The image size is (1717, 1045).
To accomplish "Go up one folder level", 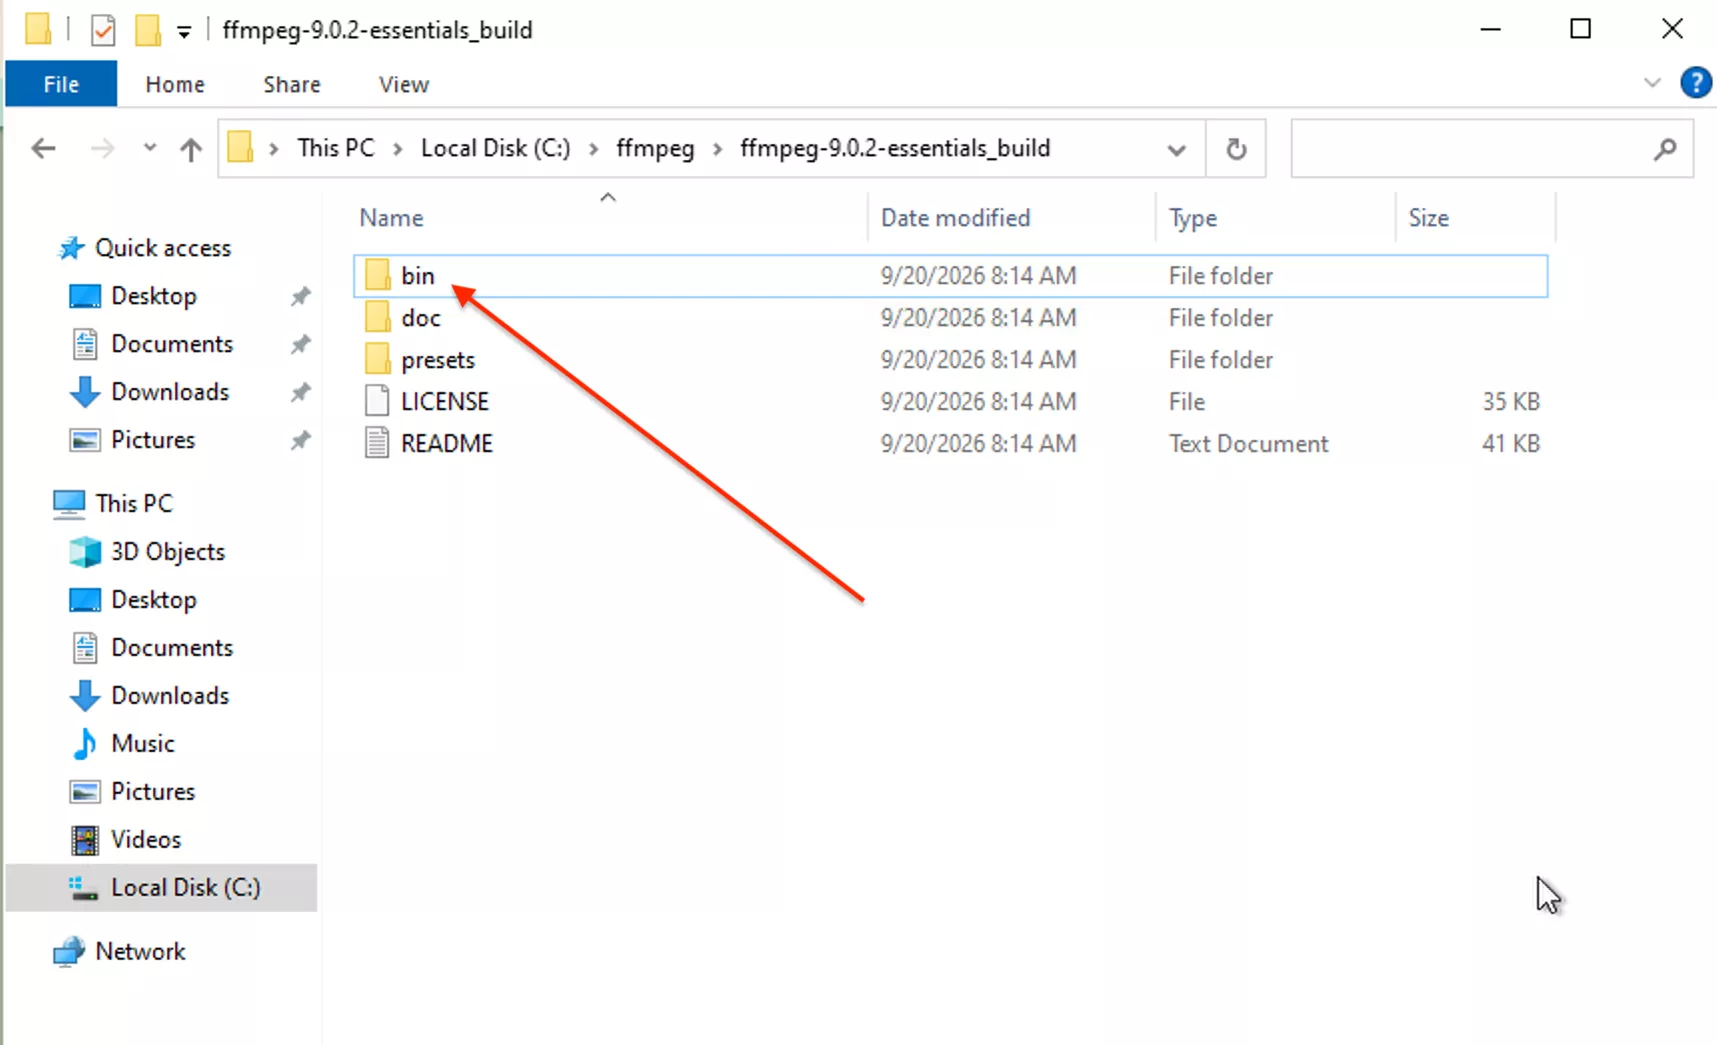I will [x=190, y=149].
